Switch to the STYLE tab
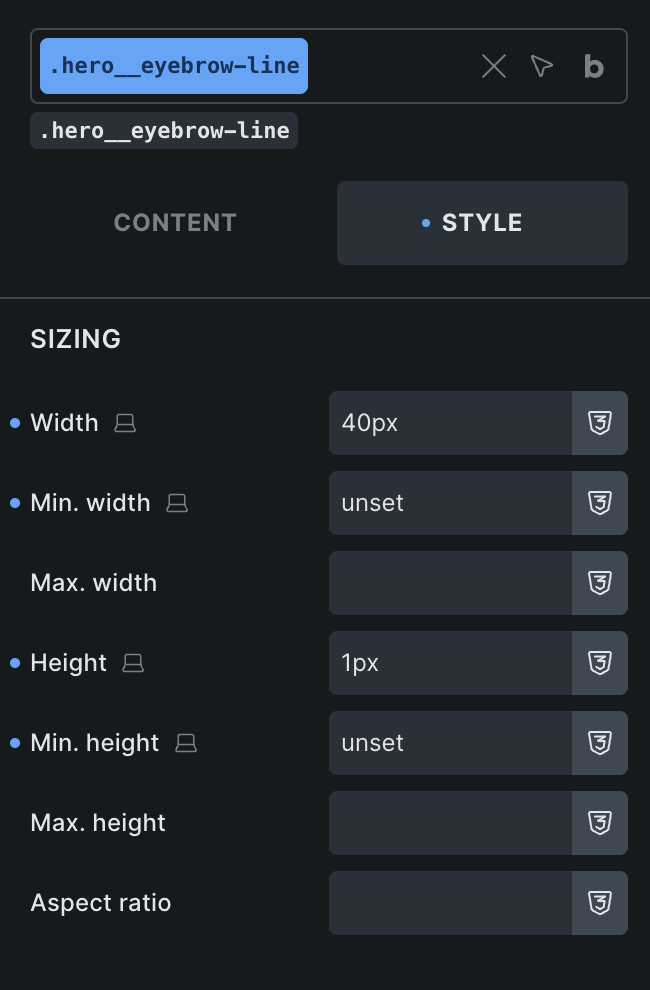 point(482,223)
